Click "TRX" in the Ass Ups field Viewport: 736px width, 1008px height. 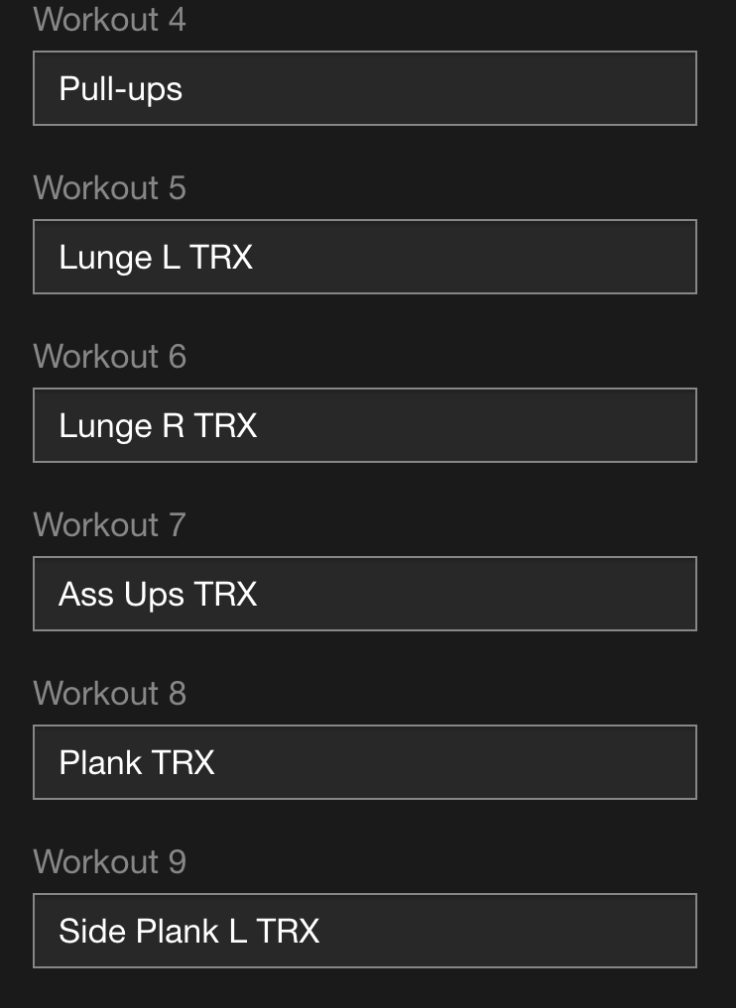(225, 594)
